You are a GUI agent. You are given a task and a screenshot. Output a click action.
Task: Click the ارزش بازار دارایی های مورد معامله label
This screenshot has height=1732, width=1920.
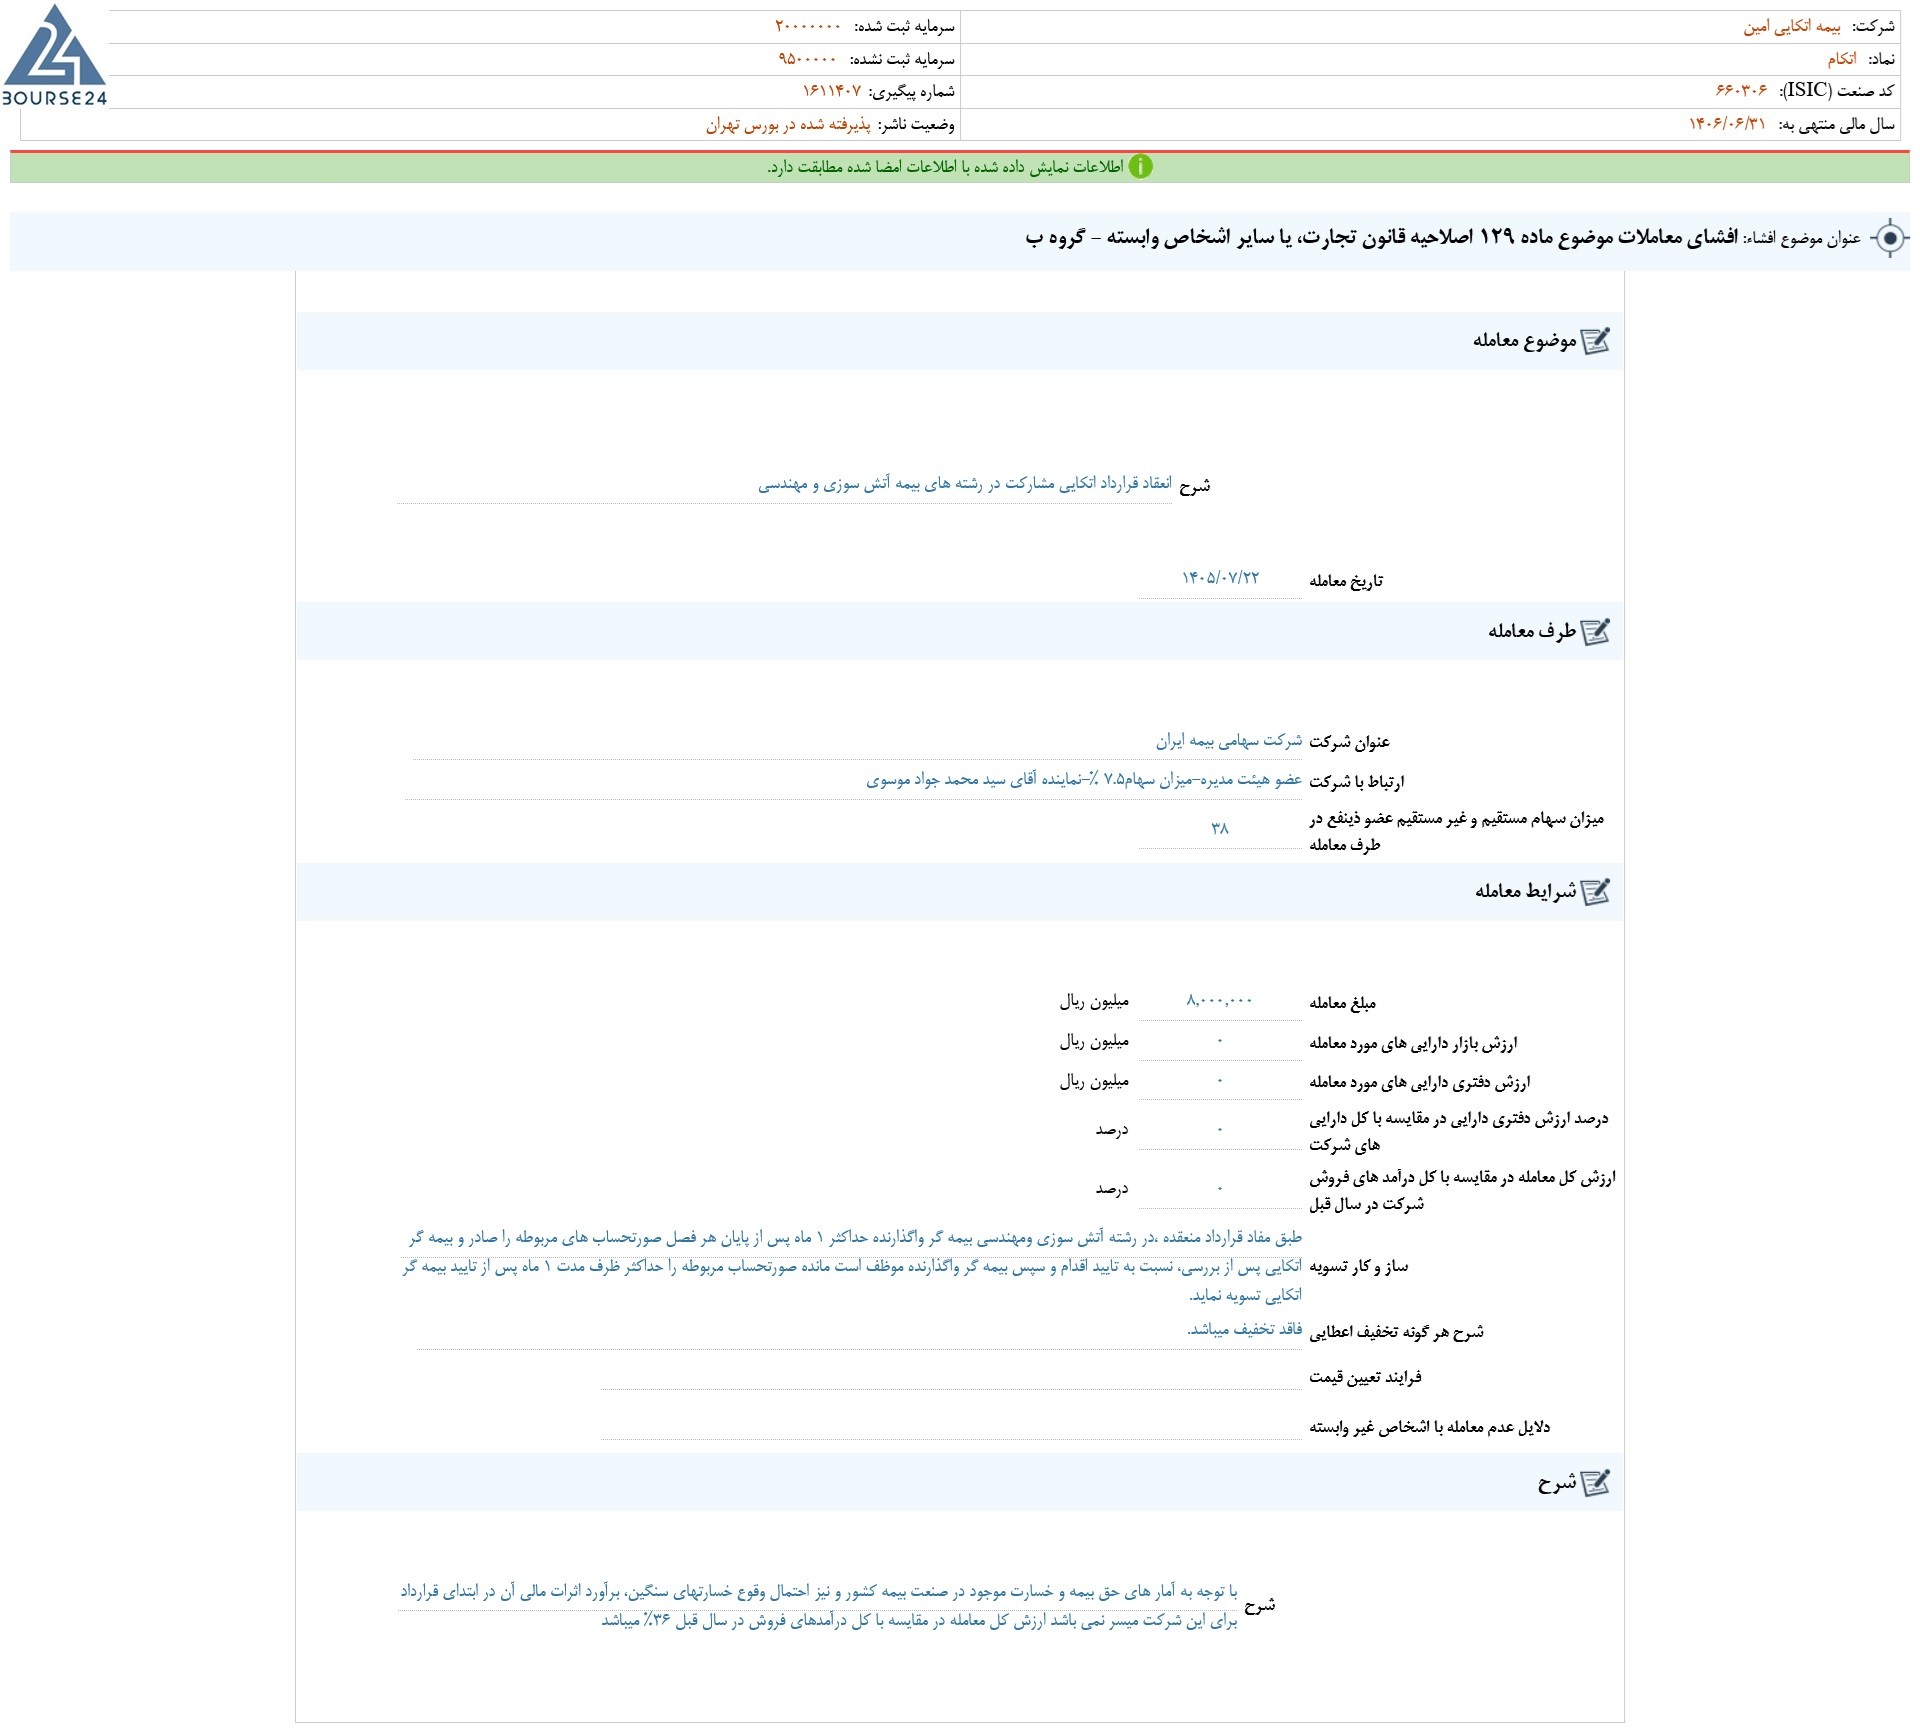(1413, 1043)
